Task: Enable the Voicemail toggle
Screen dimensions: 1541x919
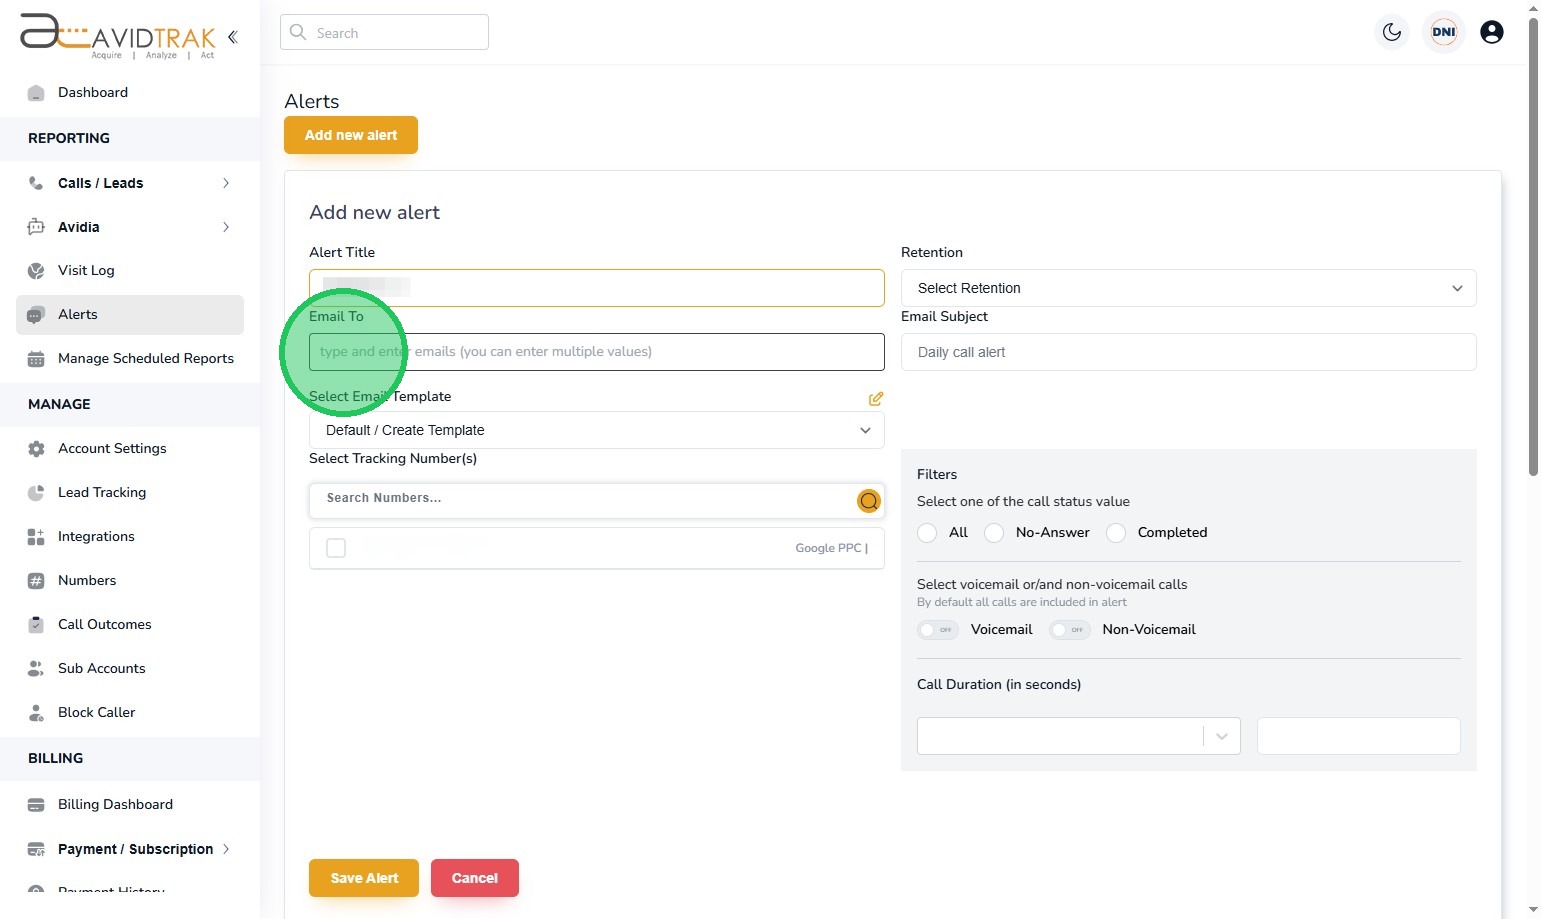Action: point(938,630)
